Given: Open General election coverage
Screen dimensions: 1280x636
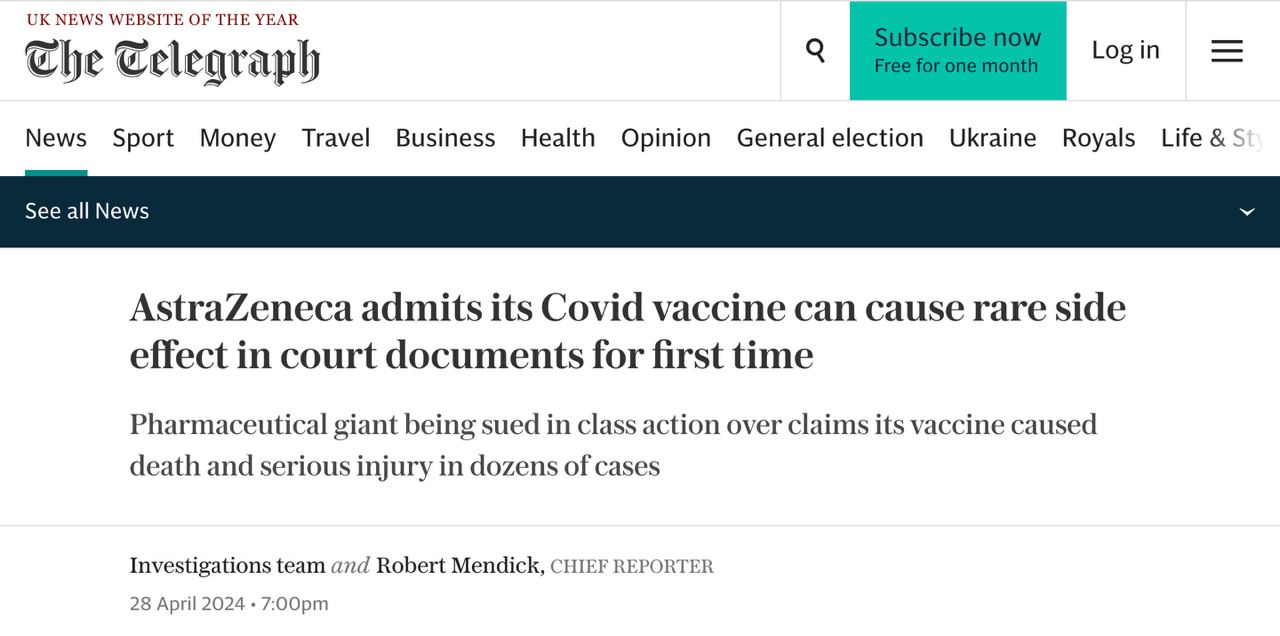Looking at the screenshot, I should [830, 138].
